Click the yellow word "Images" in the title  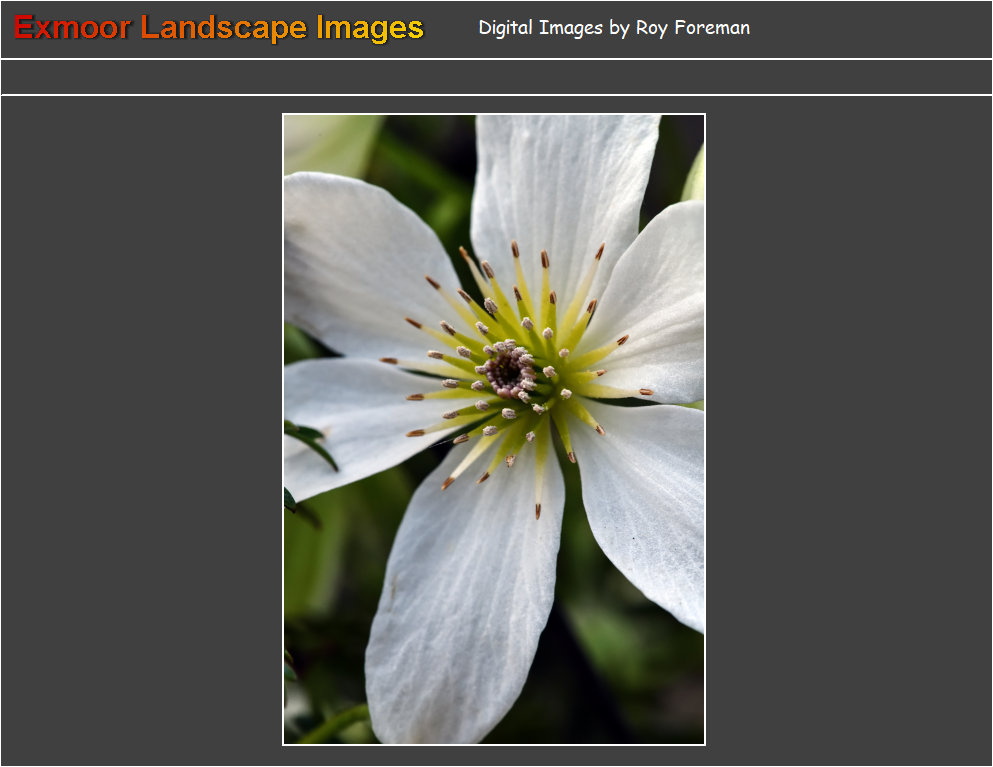pyautogui.click(x=370, y=28)
